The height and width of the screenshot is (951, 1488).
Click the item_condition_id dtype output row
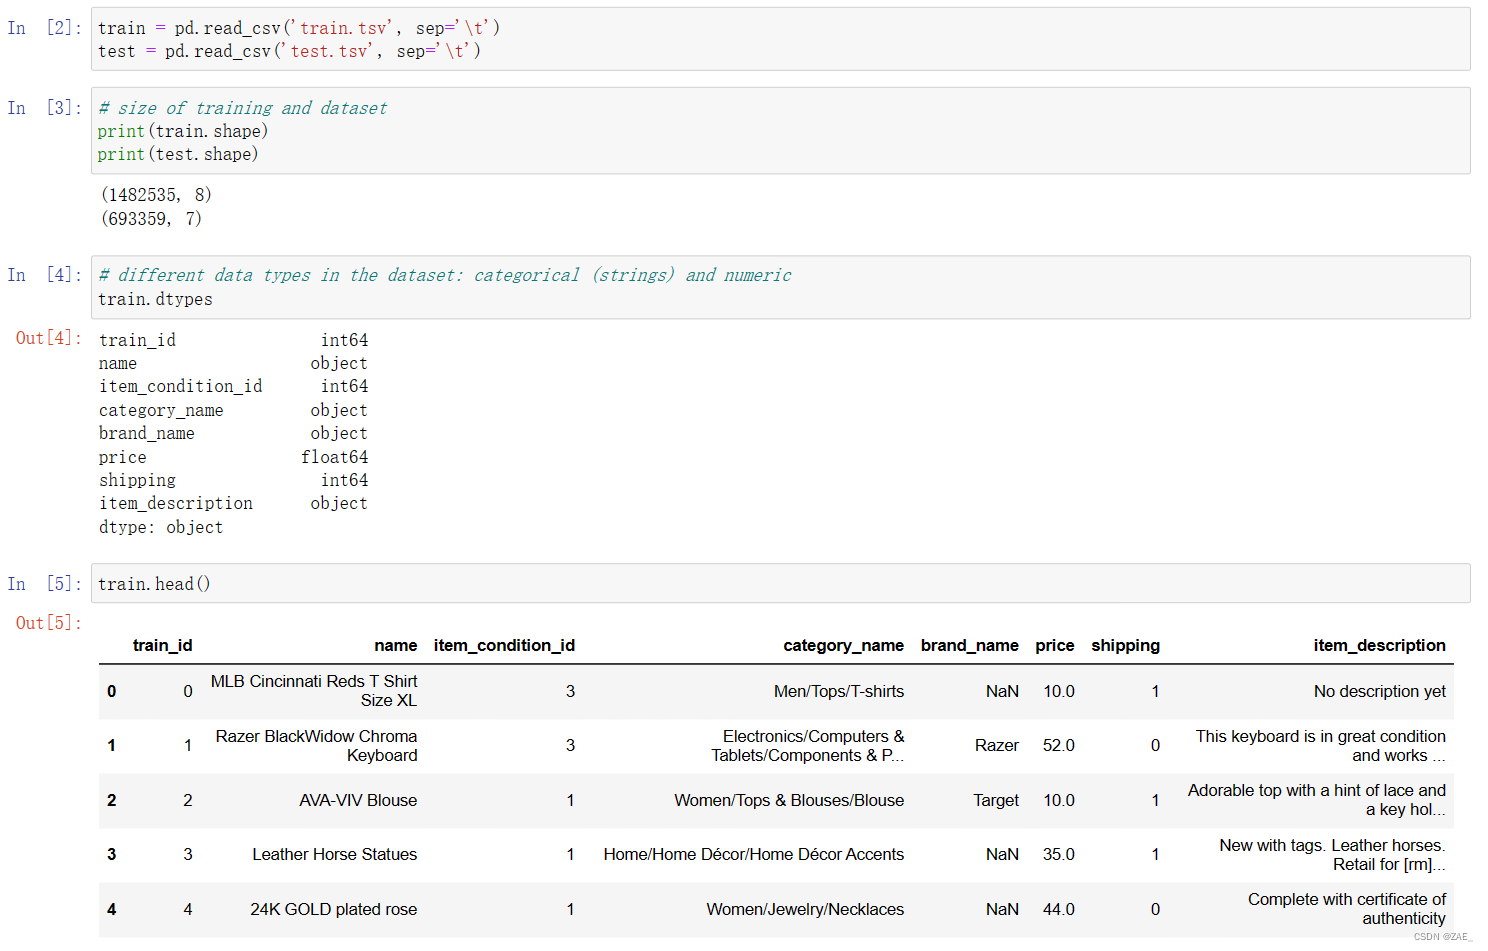click(x=233, y=386)
